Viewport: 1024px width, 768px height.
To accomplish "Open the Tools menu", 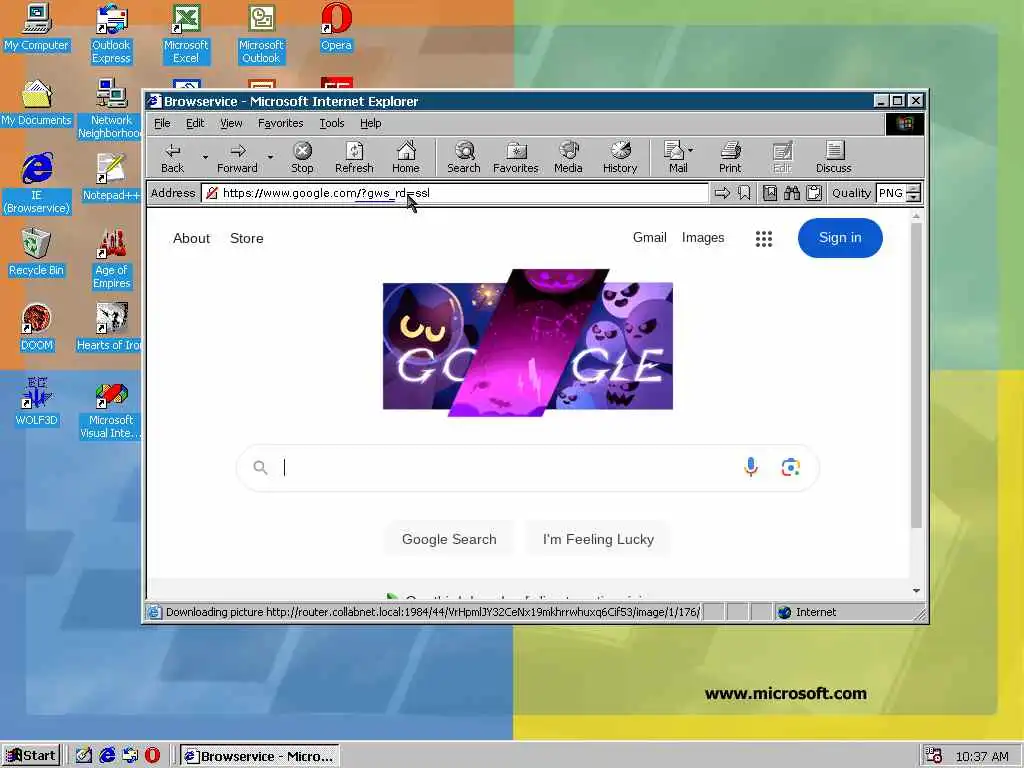I will (x=332, y=123).
